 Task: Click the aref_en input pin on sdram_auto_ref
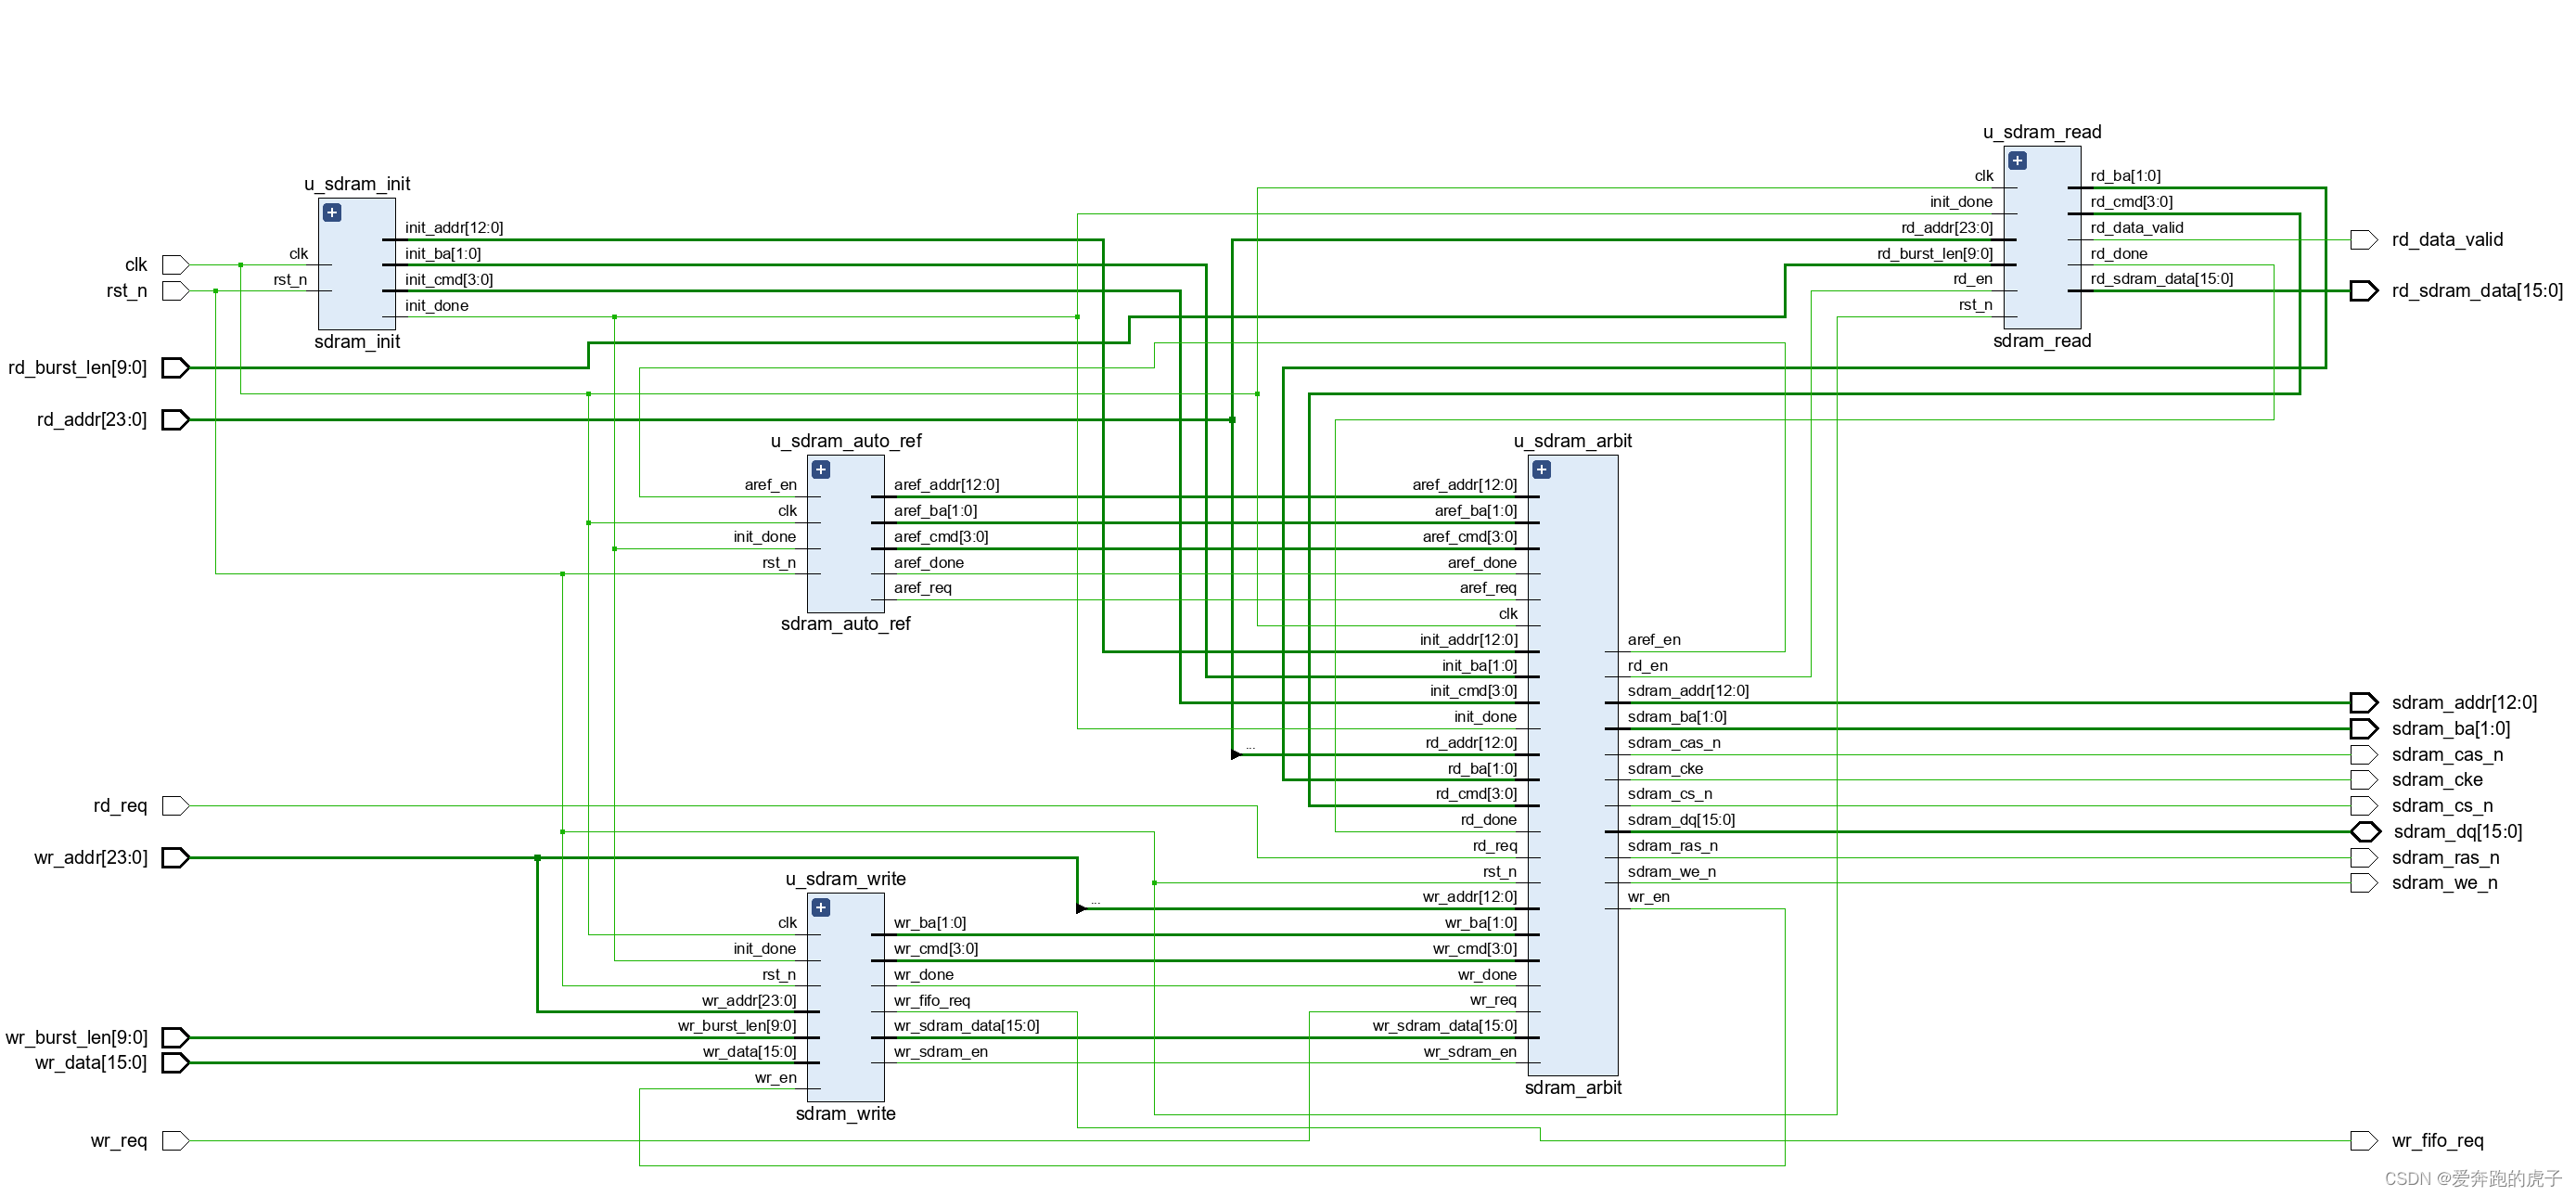[x=770, y=485]
